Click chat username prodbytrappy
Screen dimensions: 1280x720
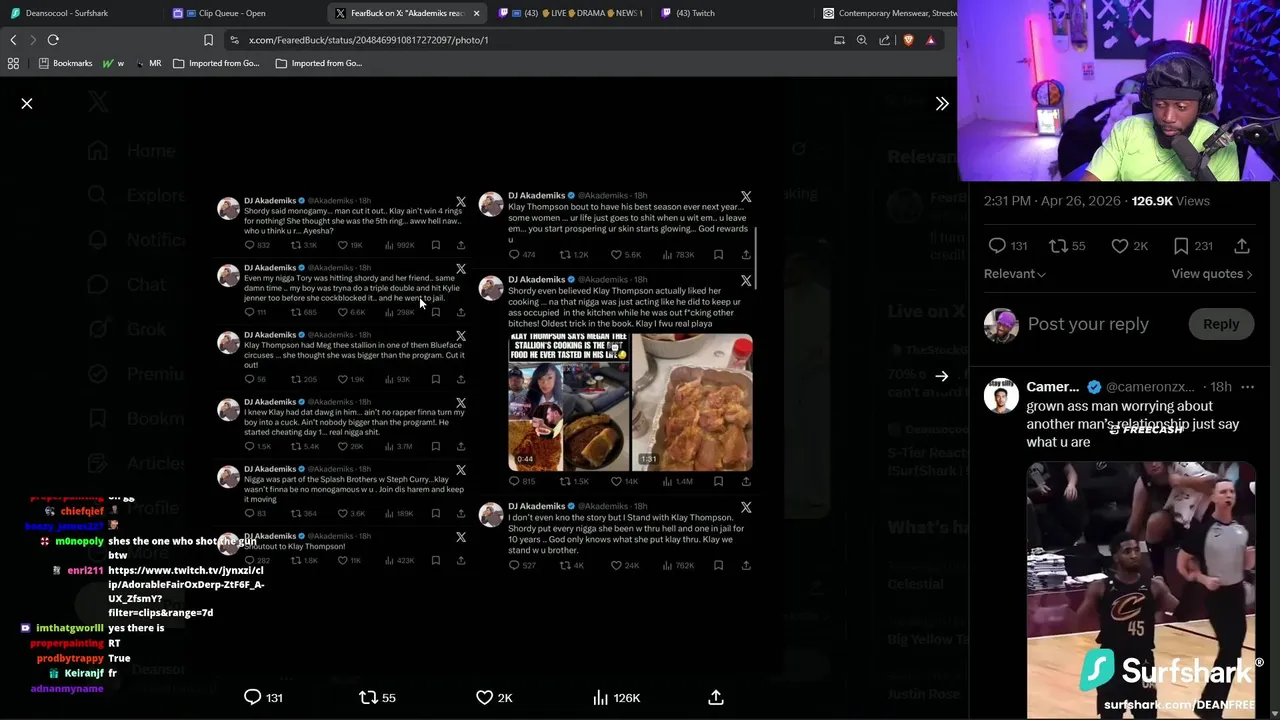70,659
